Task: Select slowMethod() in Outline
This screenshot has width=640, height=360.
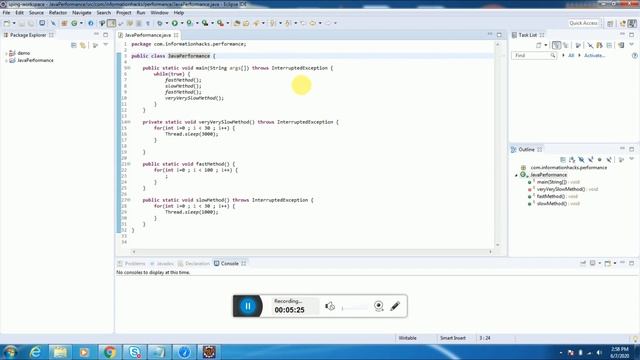Action: [x=552, y=204]
